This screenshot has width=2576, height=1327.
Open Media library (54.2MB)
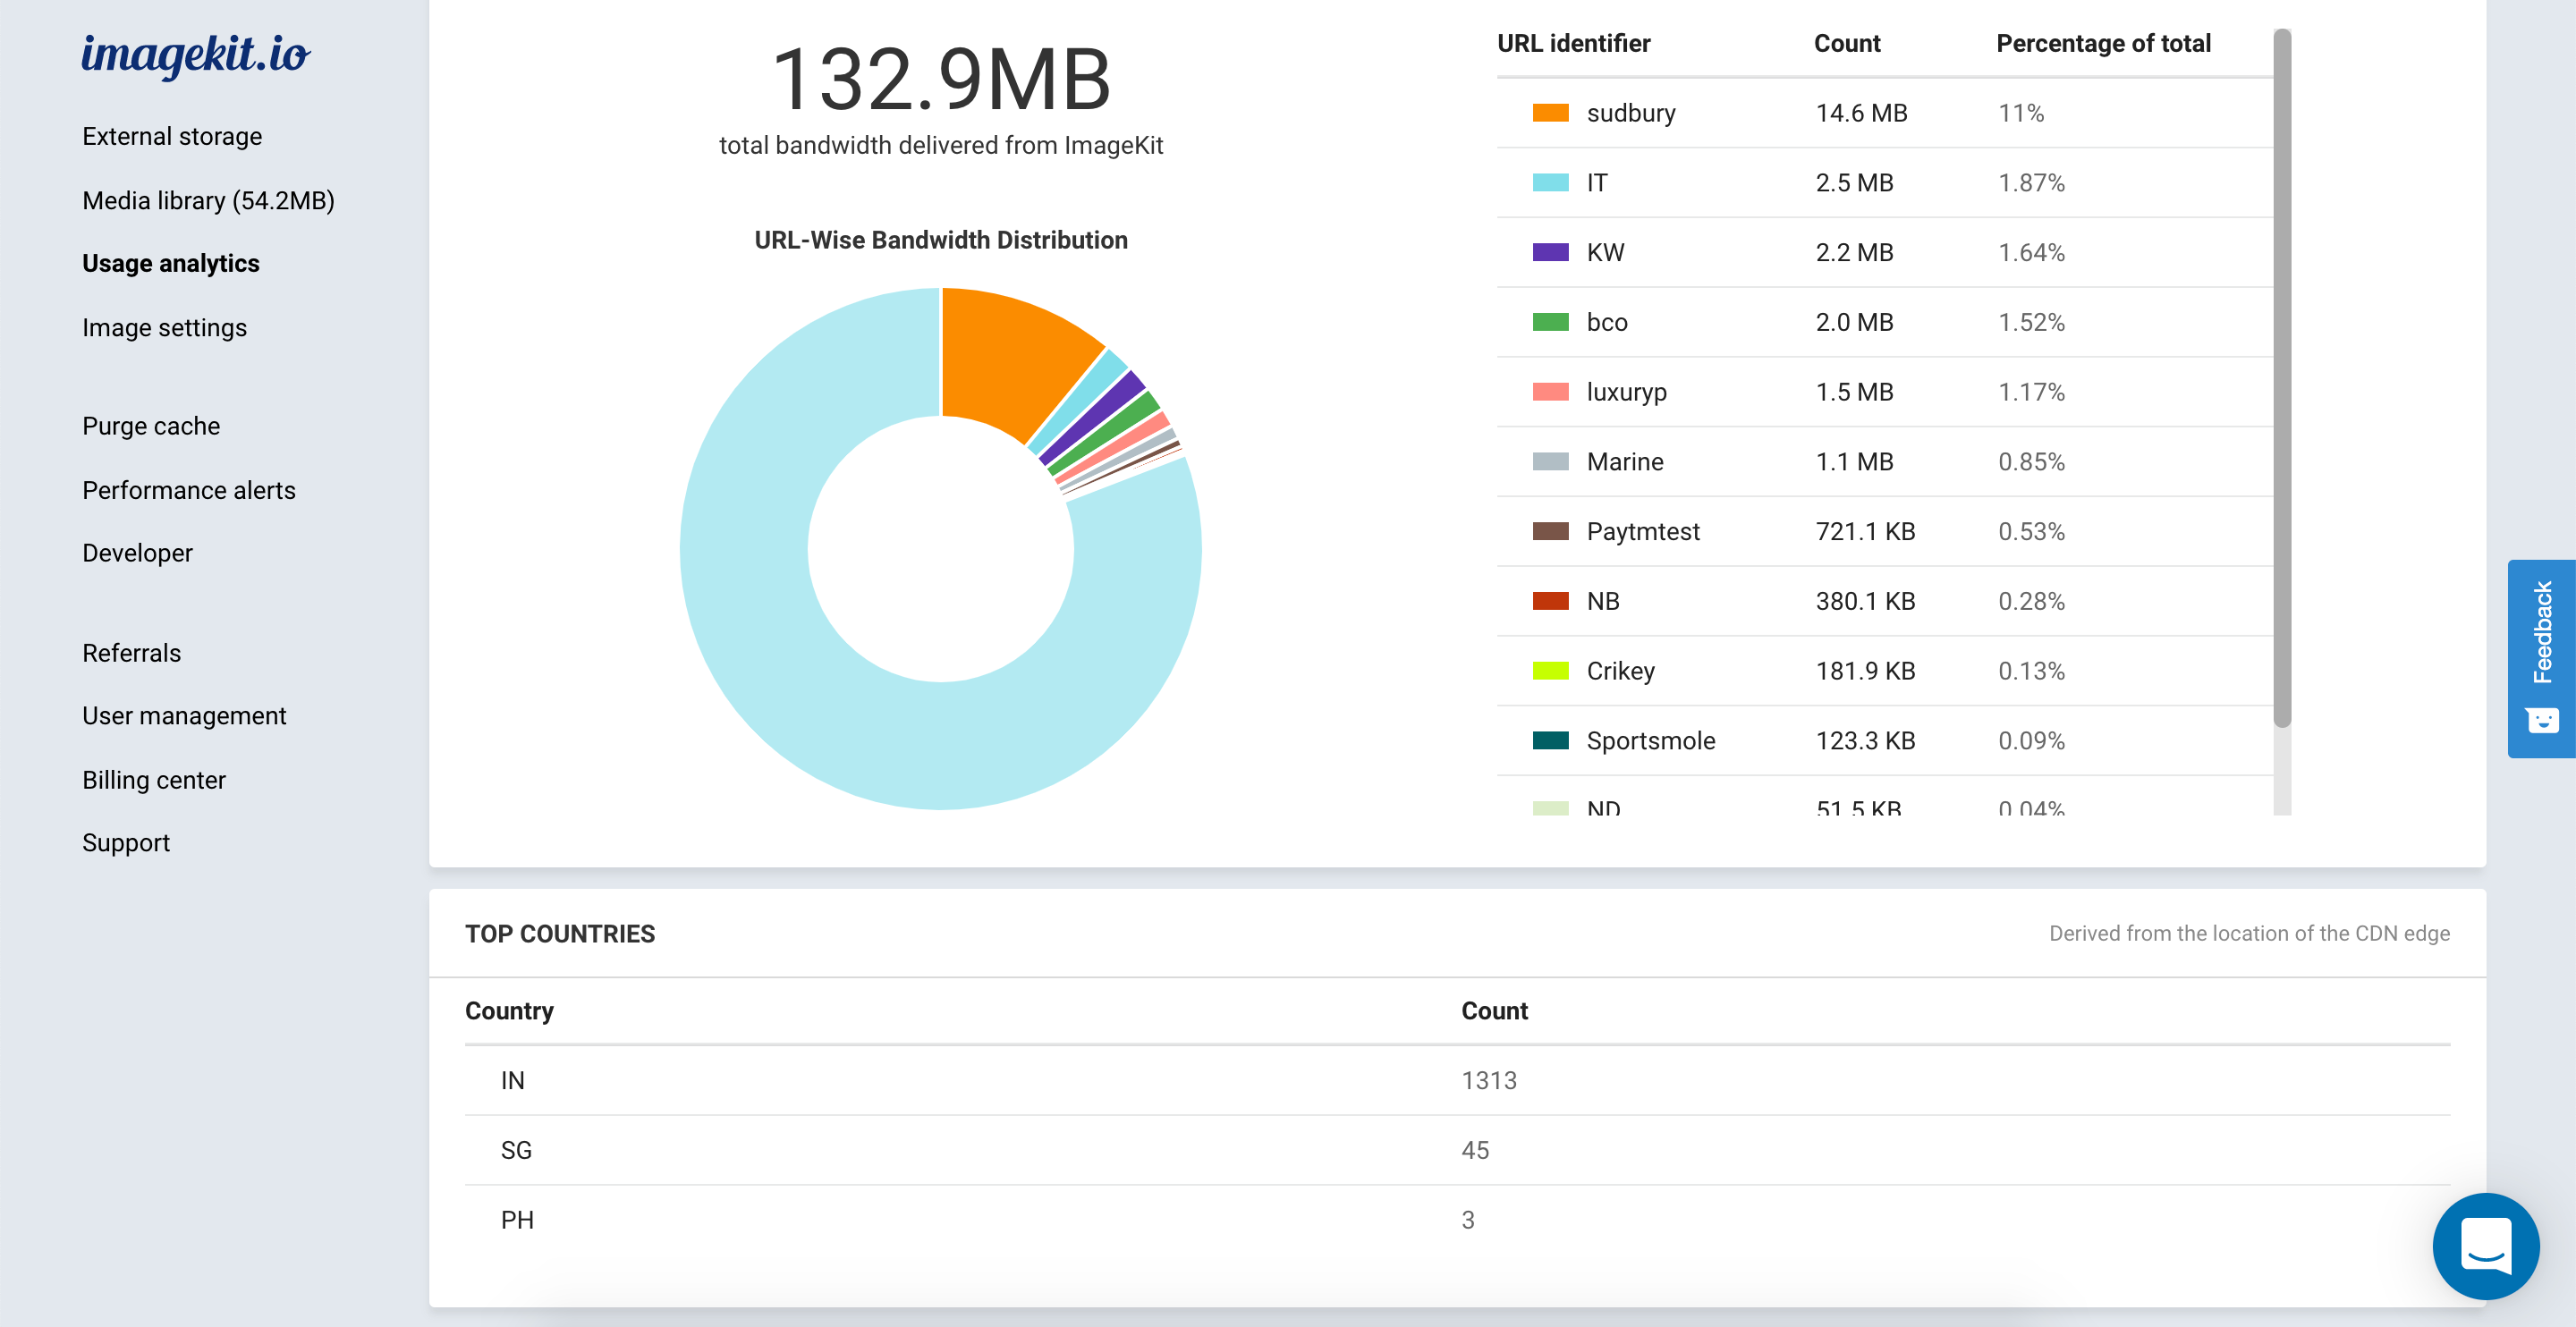pyautogui.click(x=208, y=200)
